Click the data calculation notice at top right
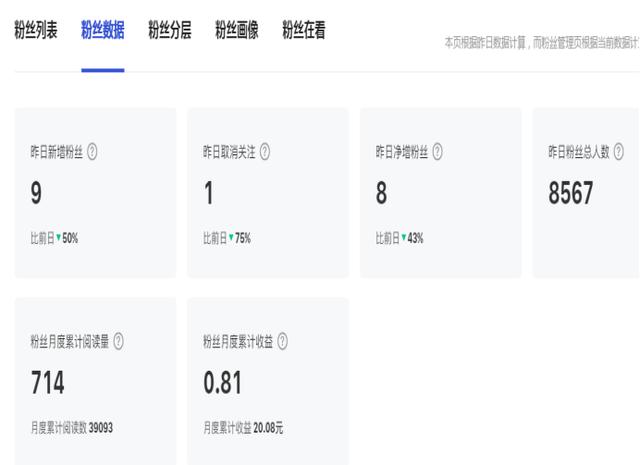 (541, 41)
